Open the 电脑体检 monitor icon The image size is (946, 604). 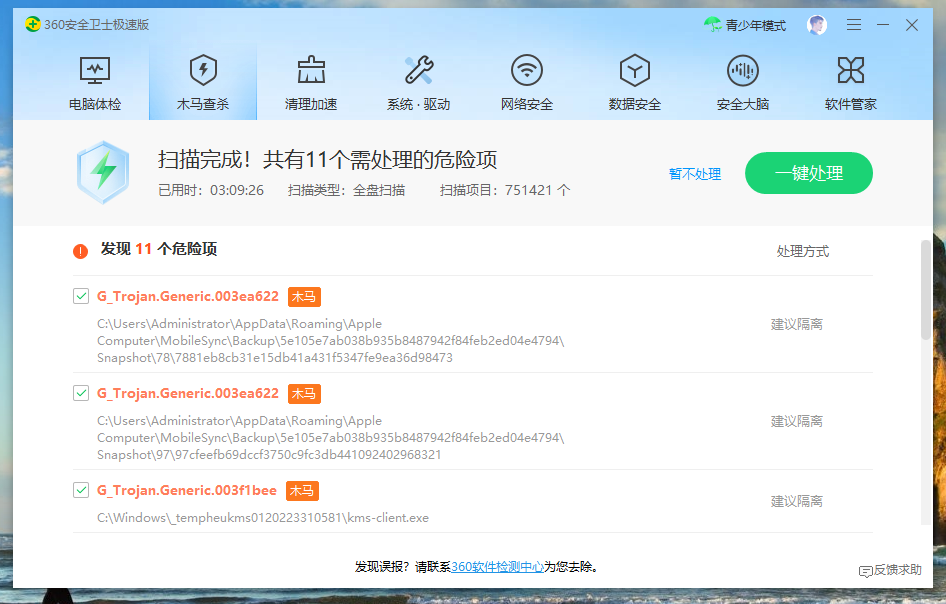point(95,71)
